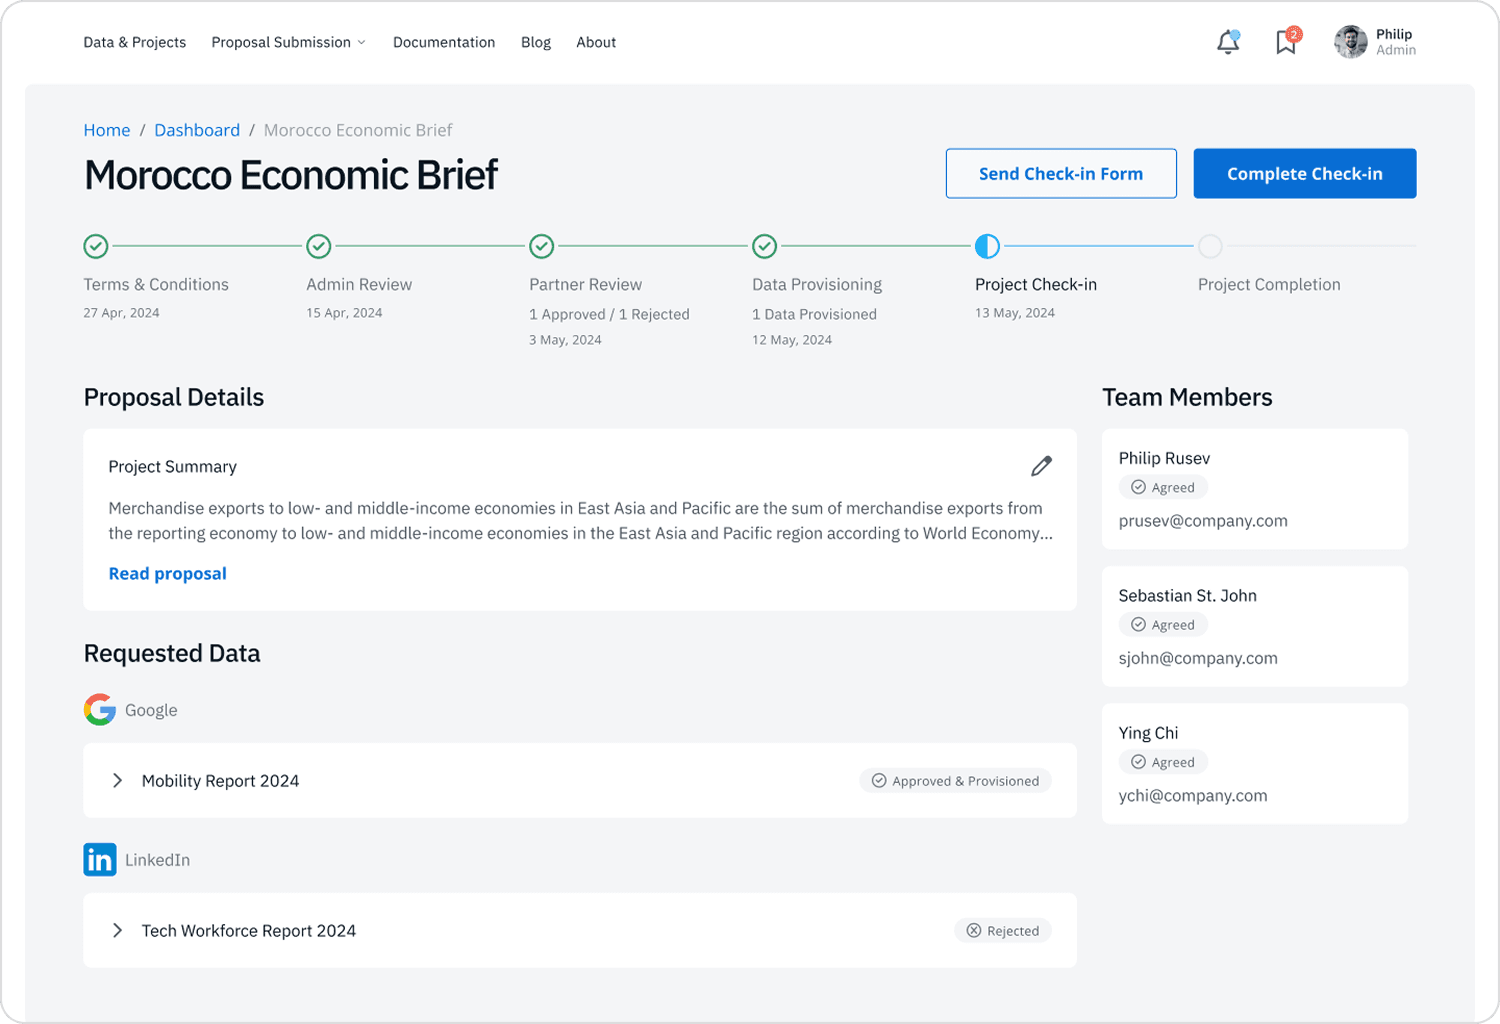Viewport: 1500px width, 1024px height.
Task: Open the notifications bell icon
Action: (x=1228, y=42)
